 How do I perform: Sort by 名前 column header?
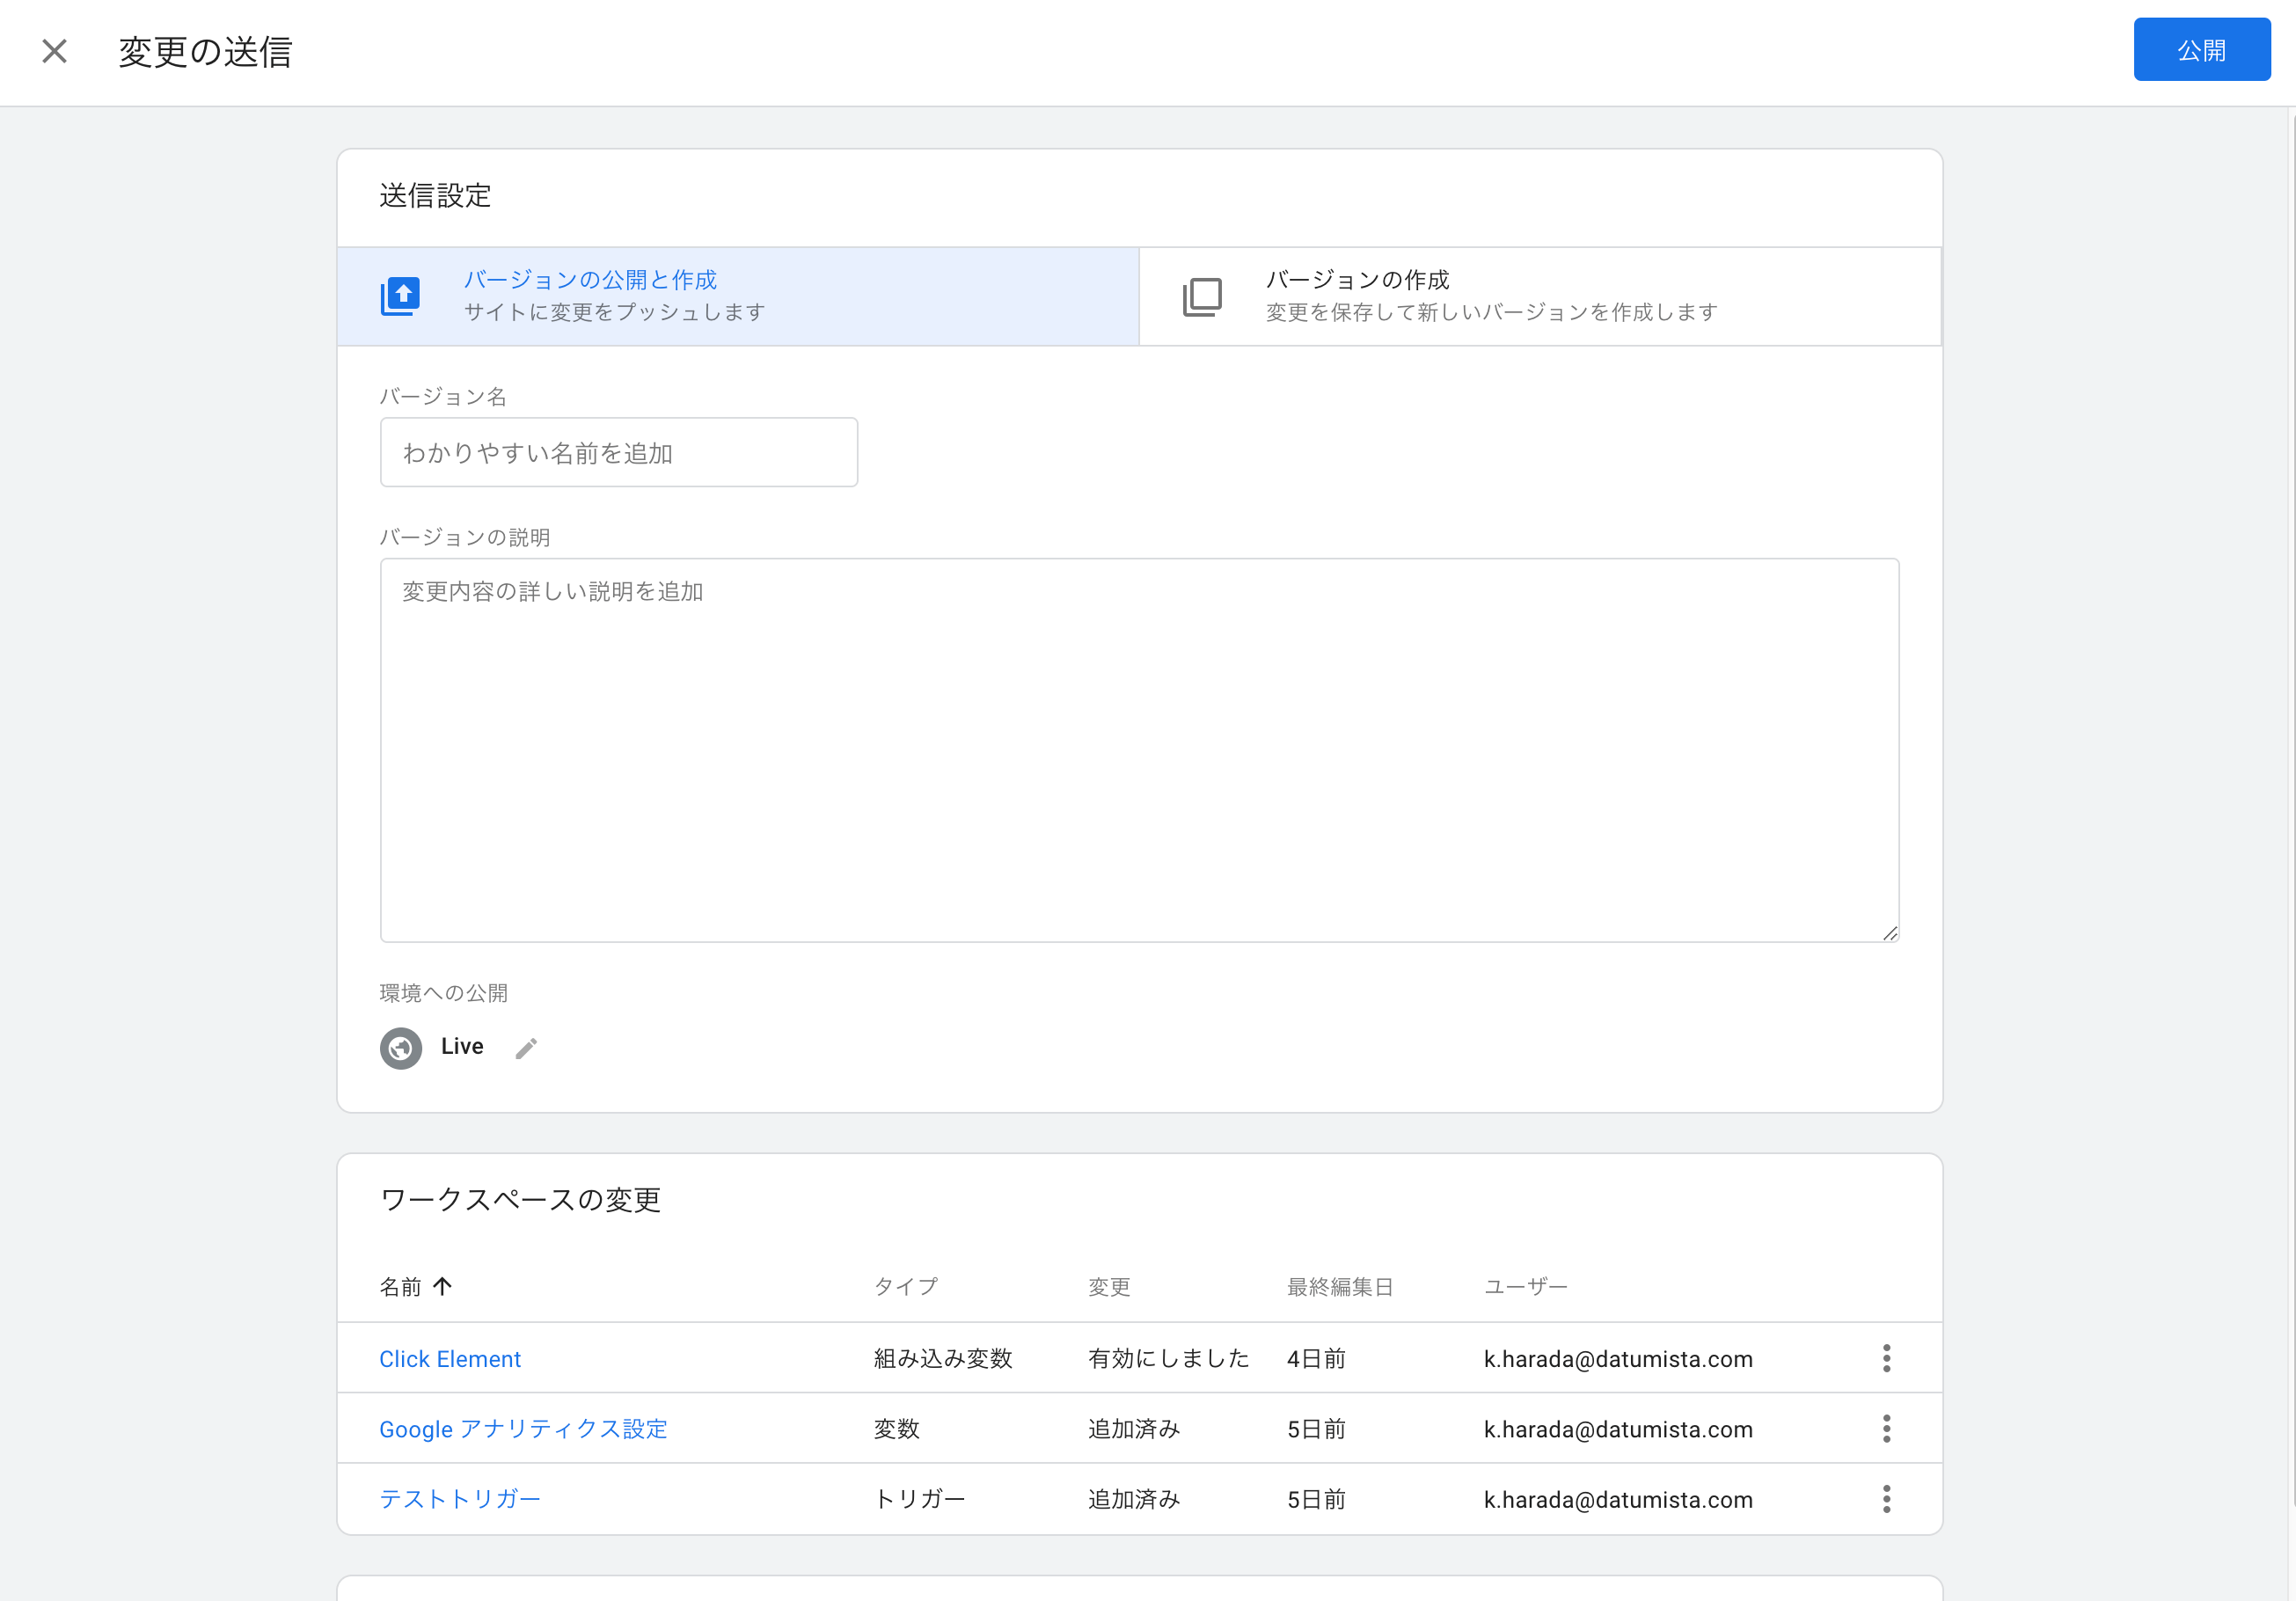400,1287
